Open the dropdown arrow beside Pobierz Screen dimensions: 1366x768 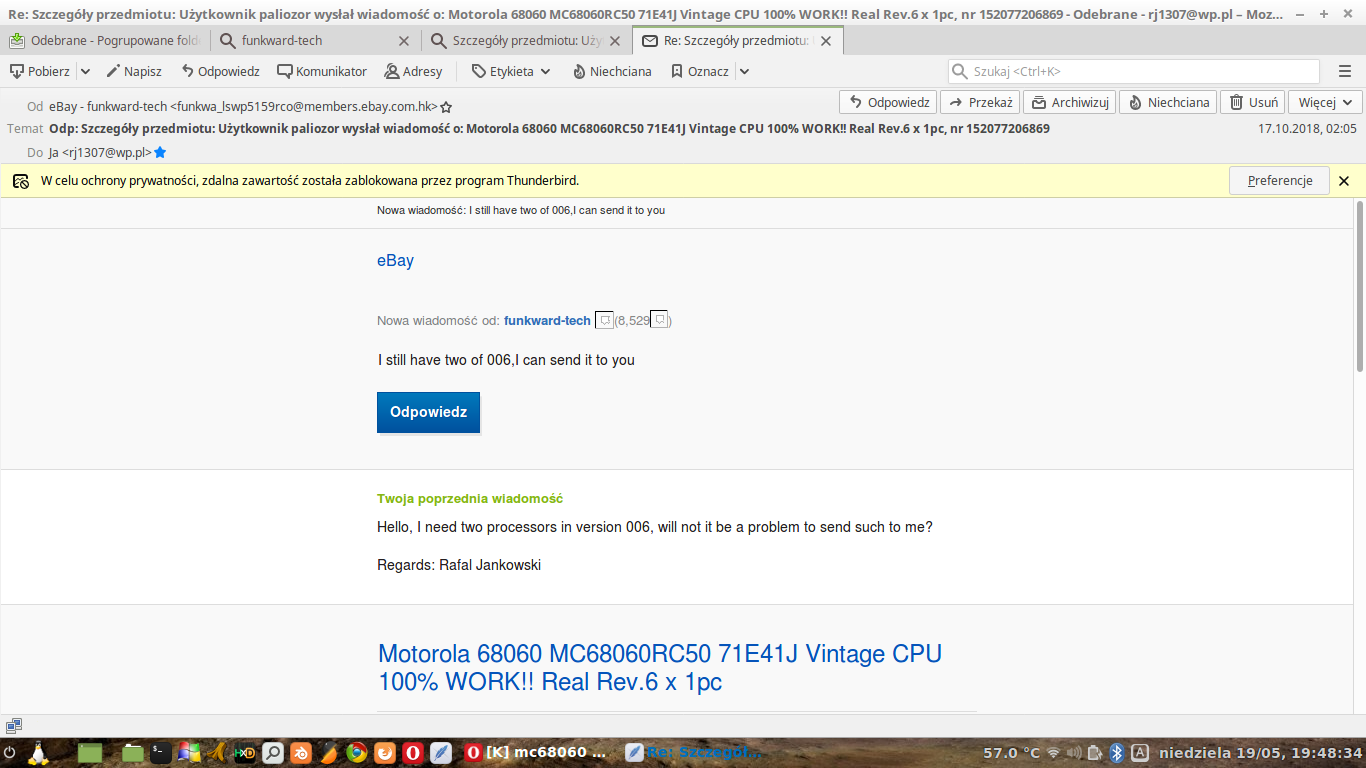tap(85, 71)
